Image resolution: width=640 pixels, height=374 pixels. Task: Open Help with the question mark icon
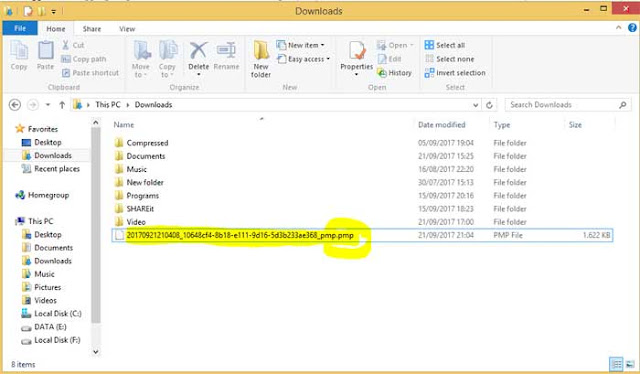(632, 28)
